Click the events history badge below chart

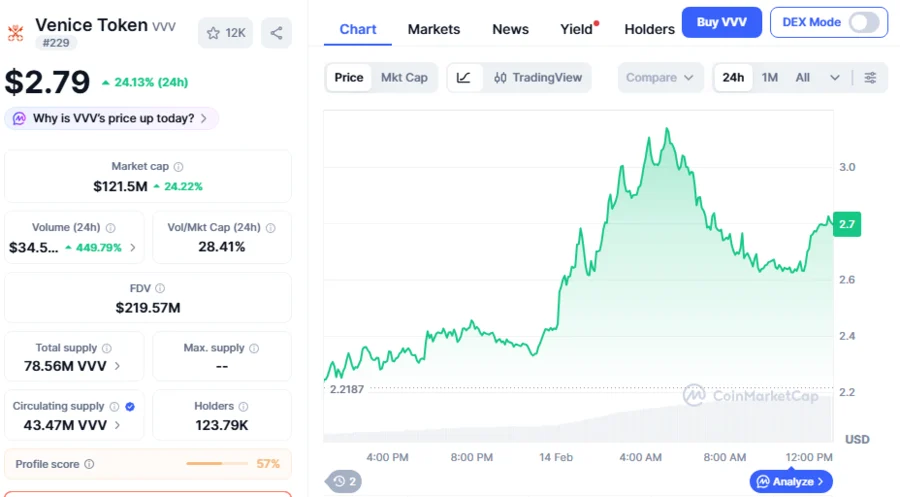tap(345, 481)
